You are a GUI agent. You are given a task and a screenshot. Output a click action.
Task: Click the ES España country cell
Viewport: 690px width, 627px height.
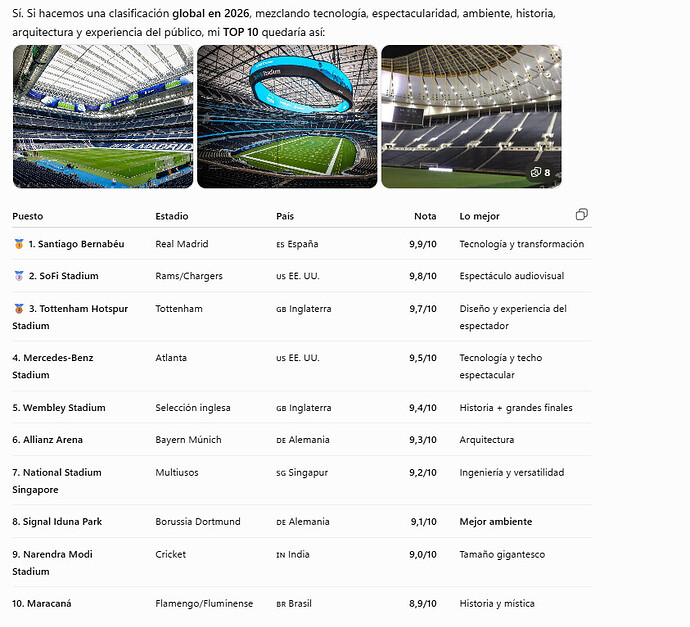pyautogui.click(x=297, y=244)
